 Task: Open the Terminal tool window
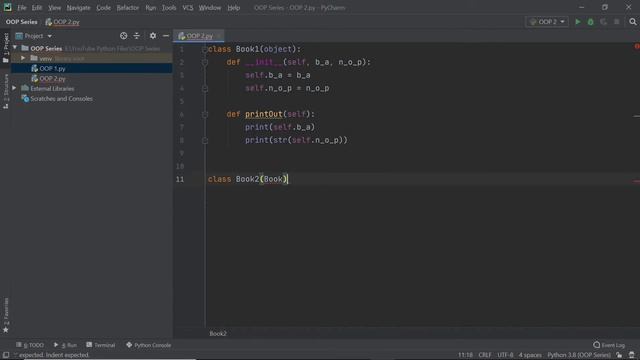click(101, 345)
